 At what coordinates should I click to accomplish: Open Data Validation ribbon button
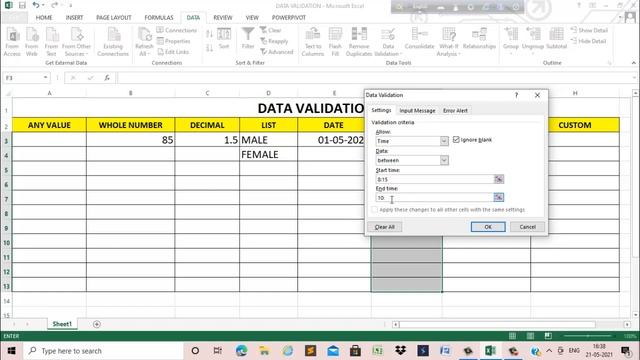388,42
